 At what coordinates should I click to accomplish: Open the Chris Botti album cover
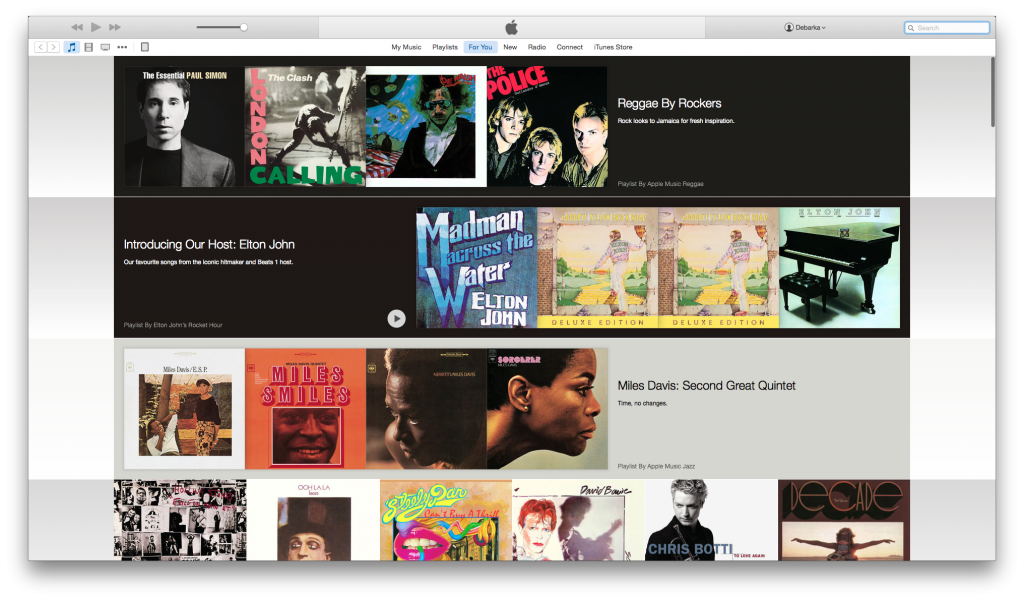click(711, 520)
